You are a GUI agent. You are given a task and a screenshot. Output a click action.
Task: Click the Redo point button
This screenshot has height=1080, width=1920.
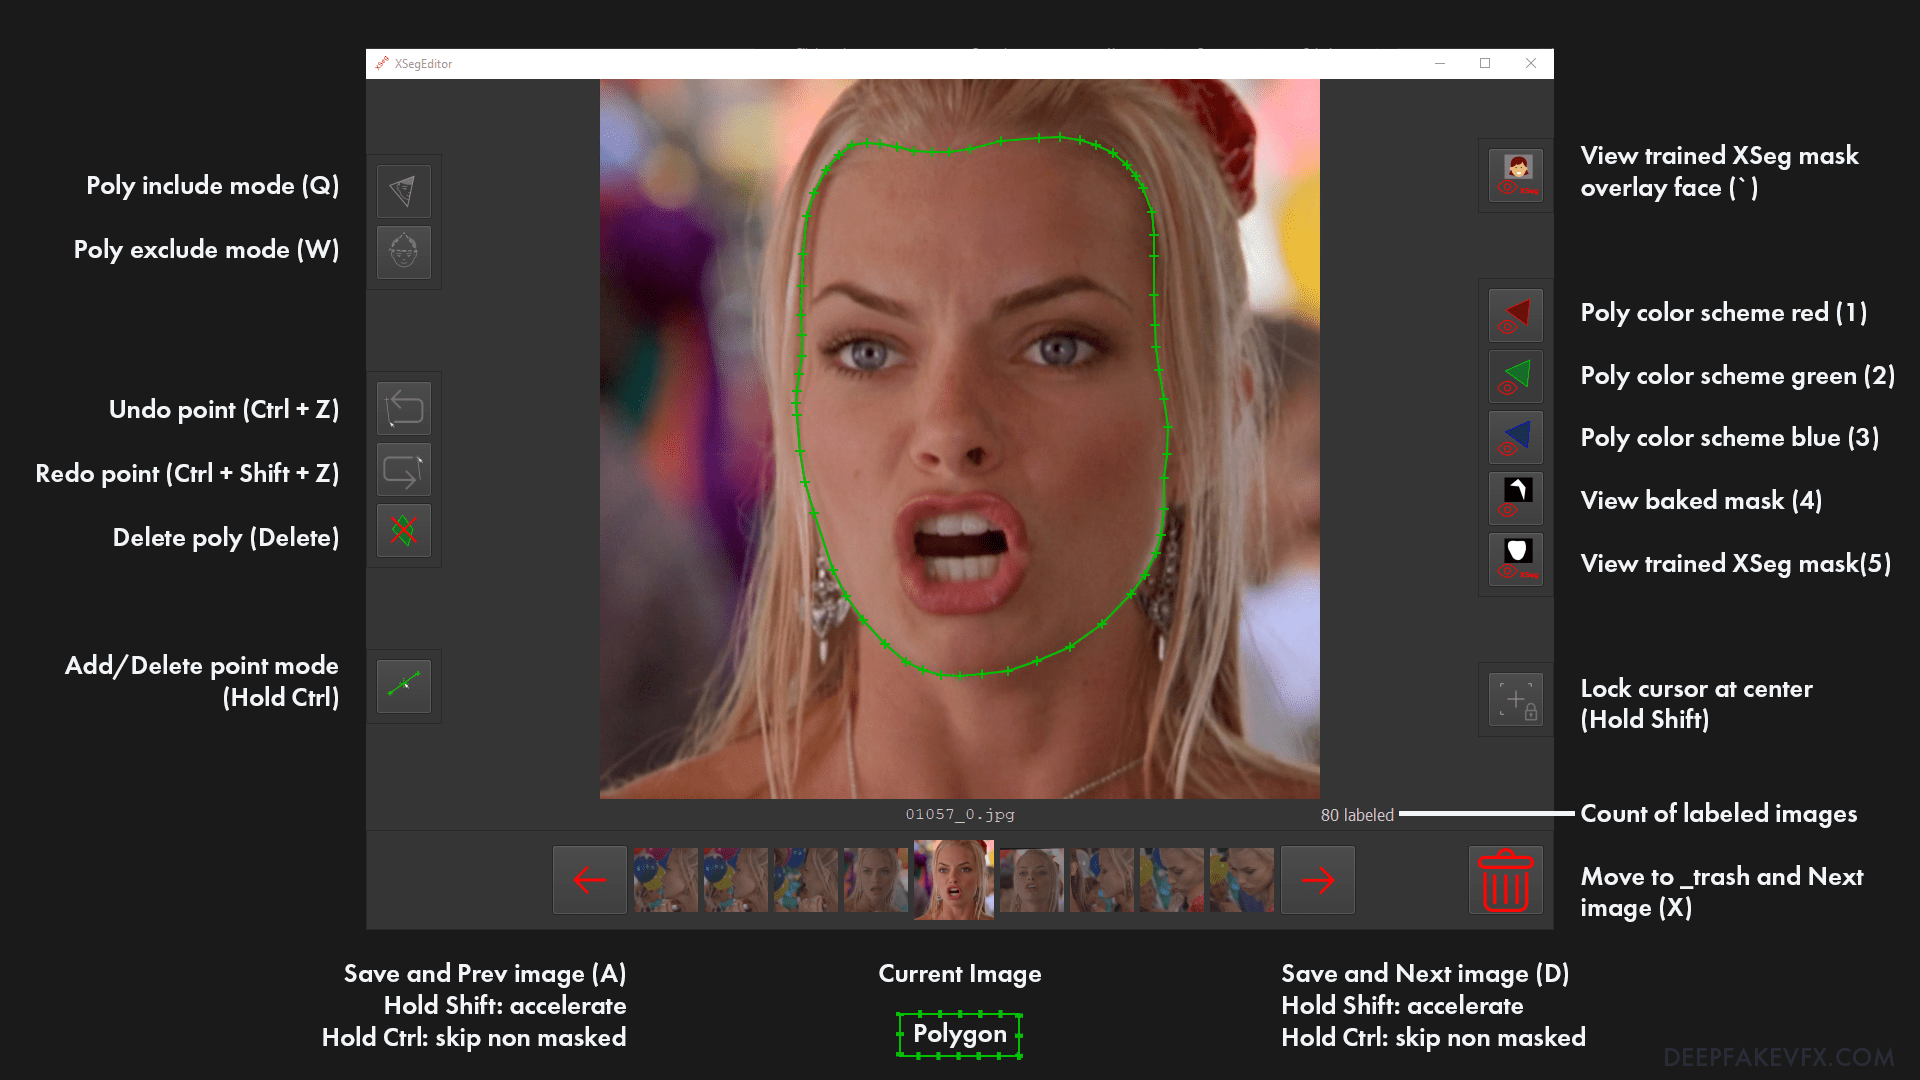click(x=403, y=470)
